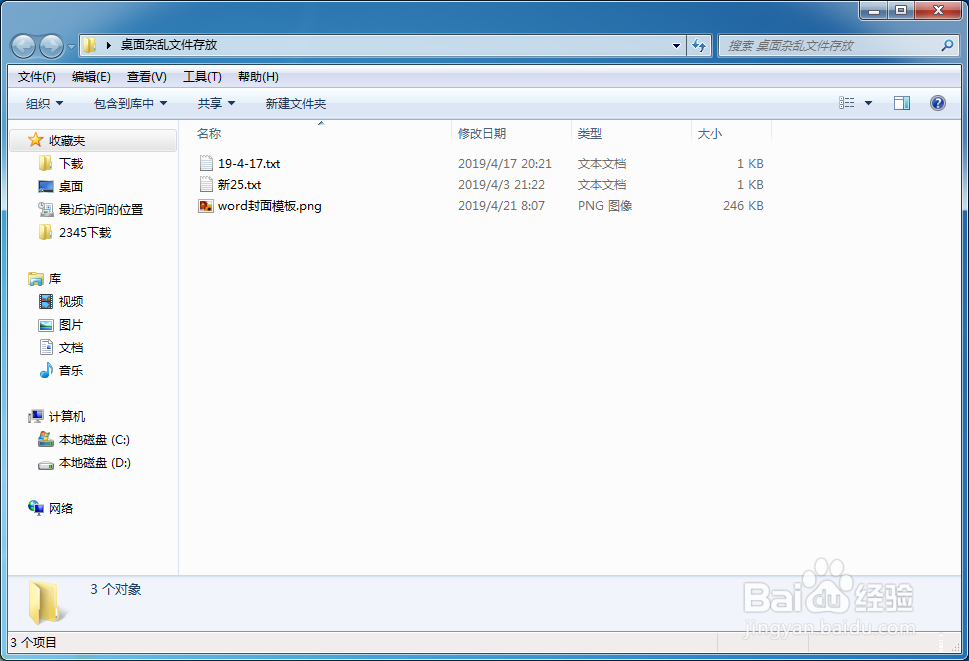Select the file 19-4-17.txt
Viewport: 969px width, 661px height.
tap(249, 164)
